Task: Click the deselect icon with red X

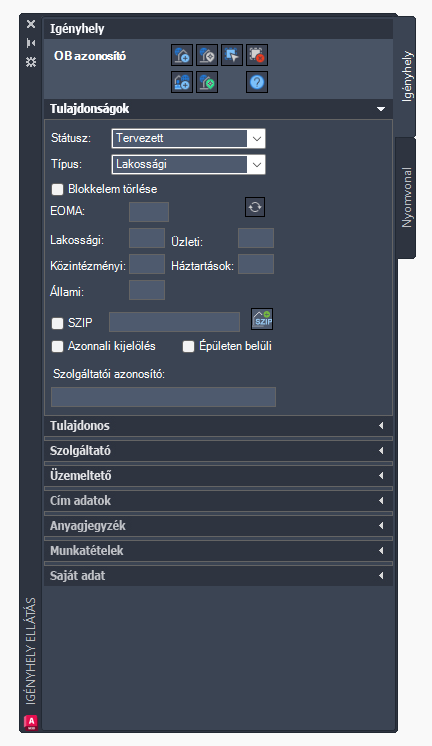Action: [257, 55]
